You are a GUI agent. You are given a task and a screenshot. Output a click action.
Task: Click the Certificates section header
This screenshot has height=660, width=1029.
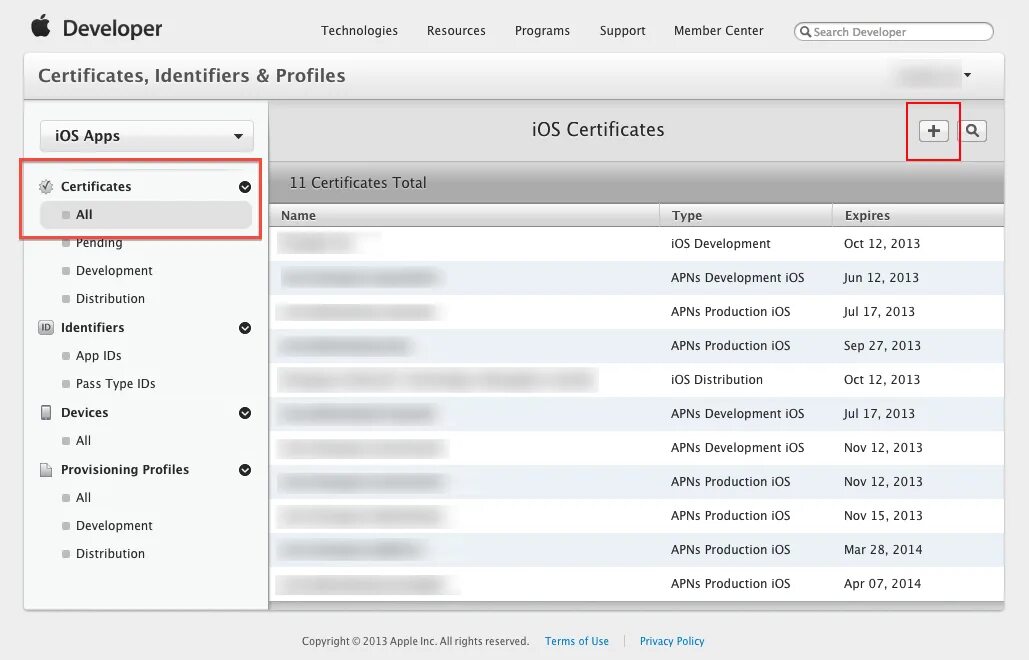[96, 186]
